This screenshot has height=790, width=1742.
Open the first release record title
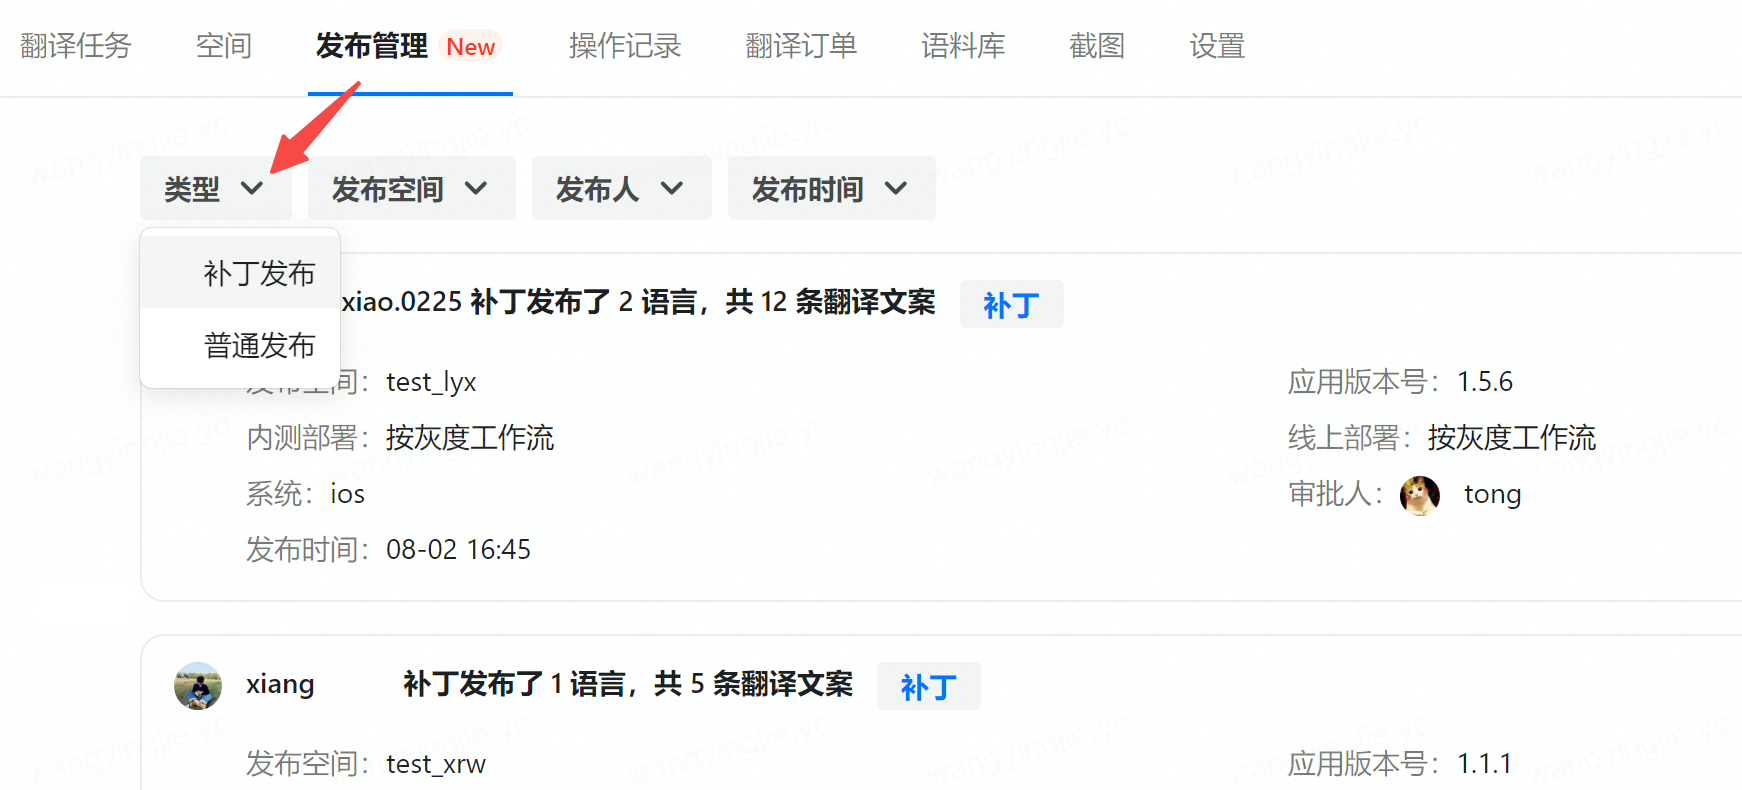(640, 302)
